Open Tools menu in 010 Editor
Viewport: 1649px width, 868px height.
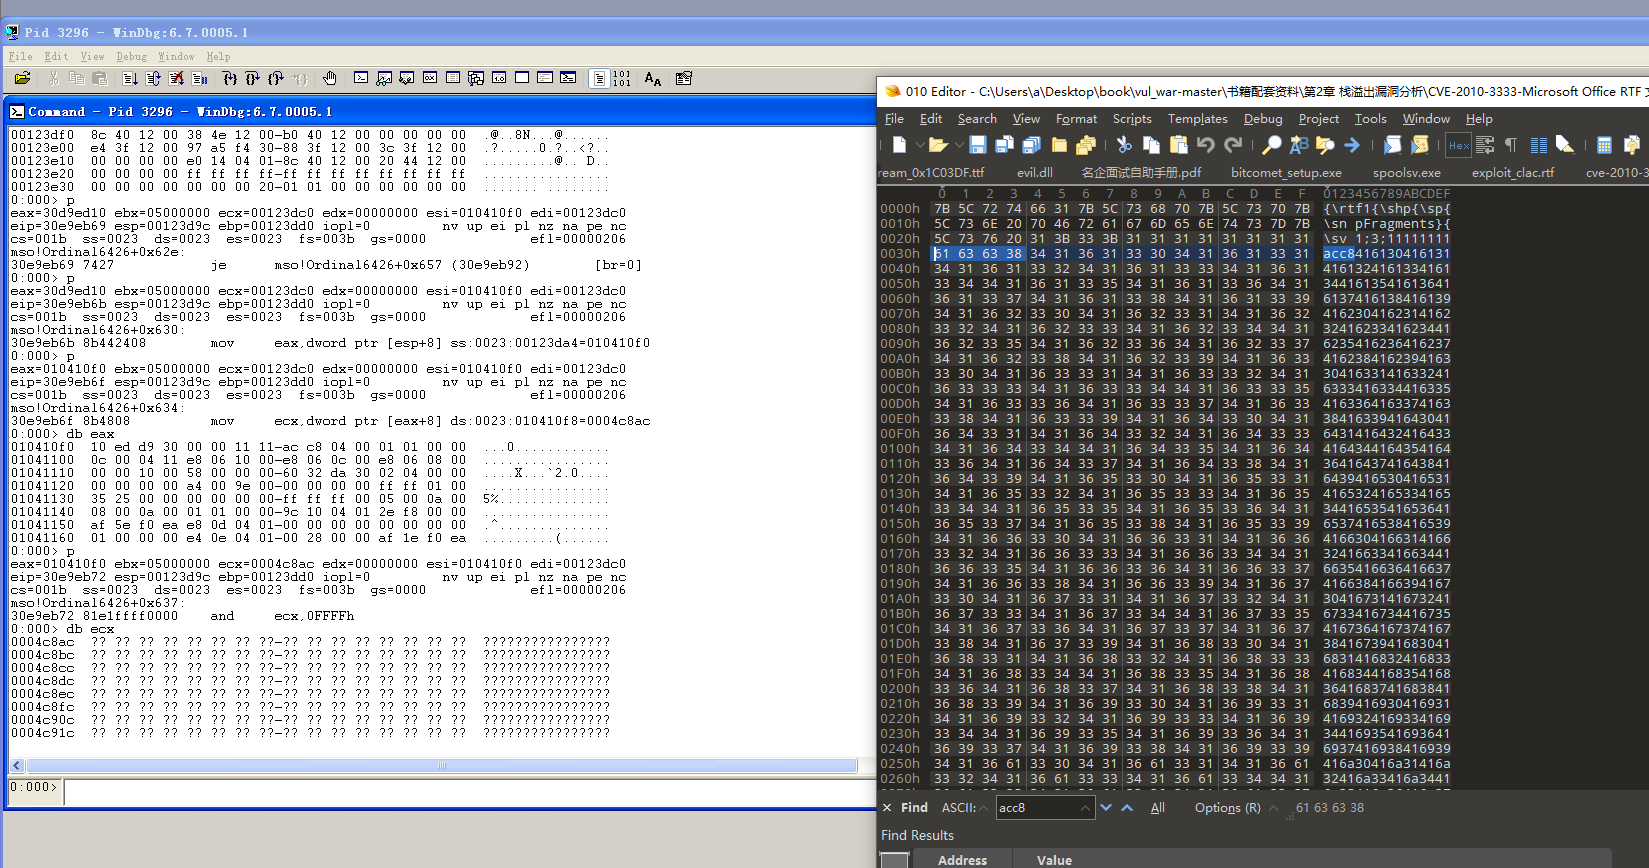click(1370, 118)
